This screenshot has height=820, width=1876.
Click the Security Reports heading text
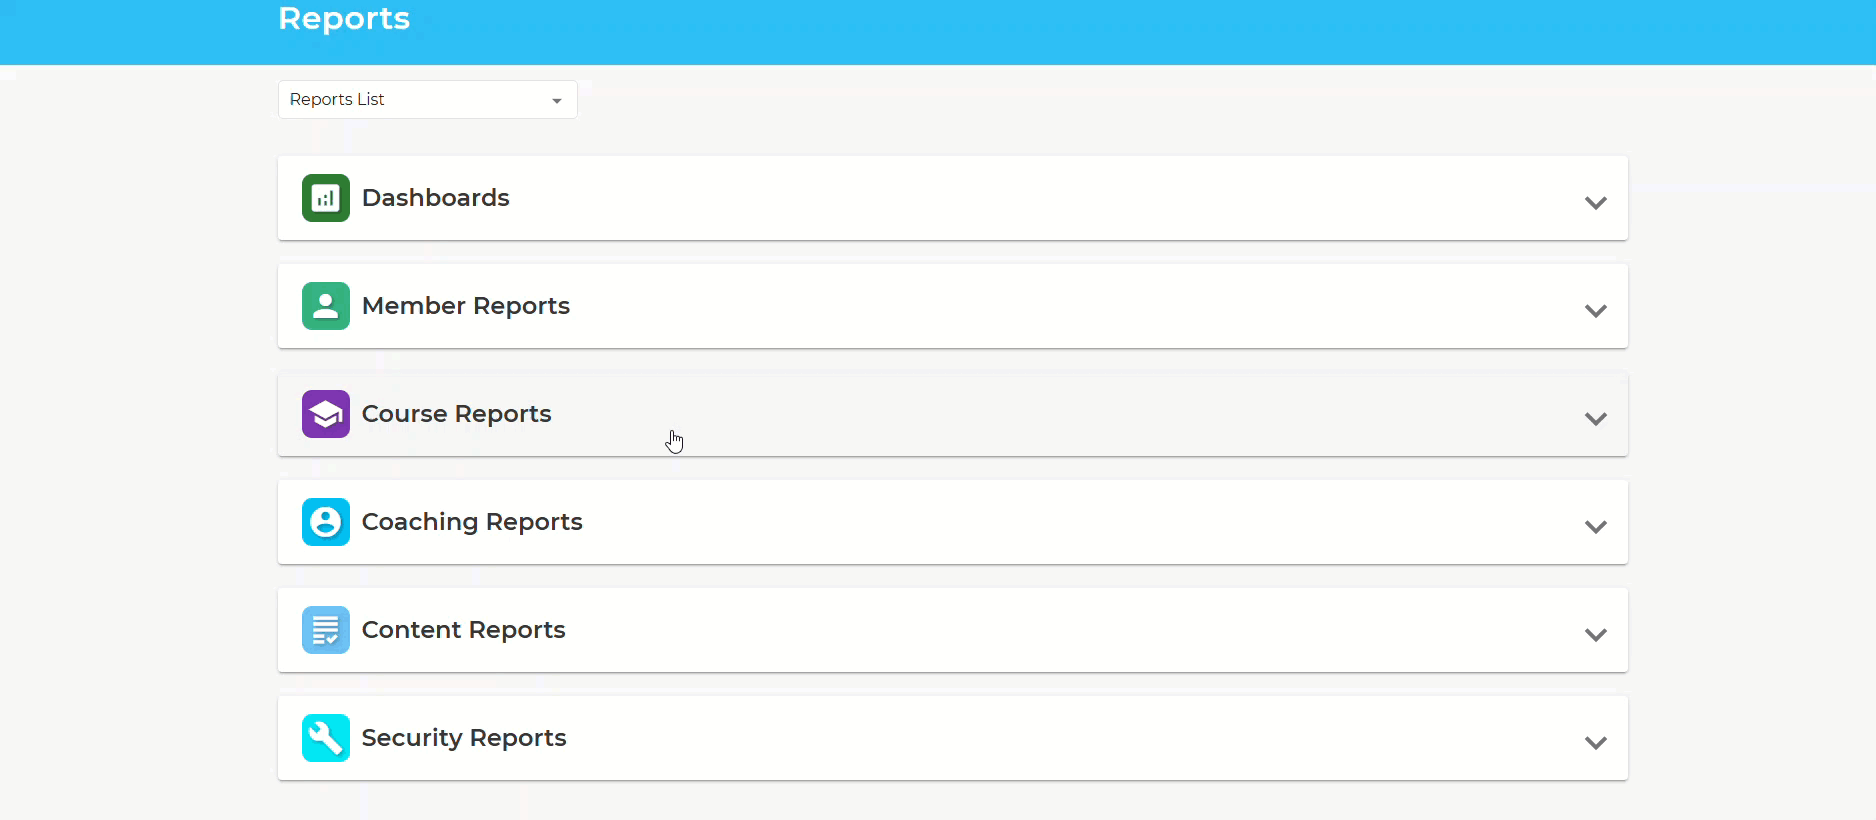point(463,738)
